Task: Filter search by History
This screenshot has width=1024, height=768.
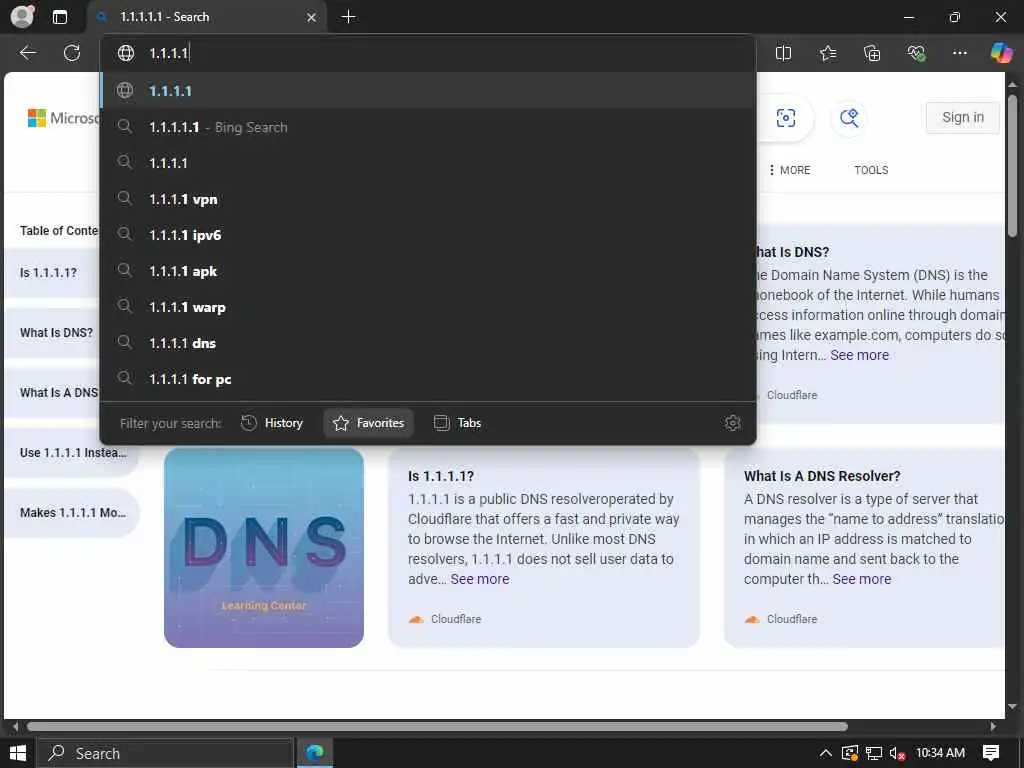Action: [x=272, y=423]
